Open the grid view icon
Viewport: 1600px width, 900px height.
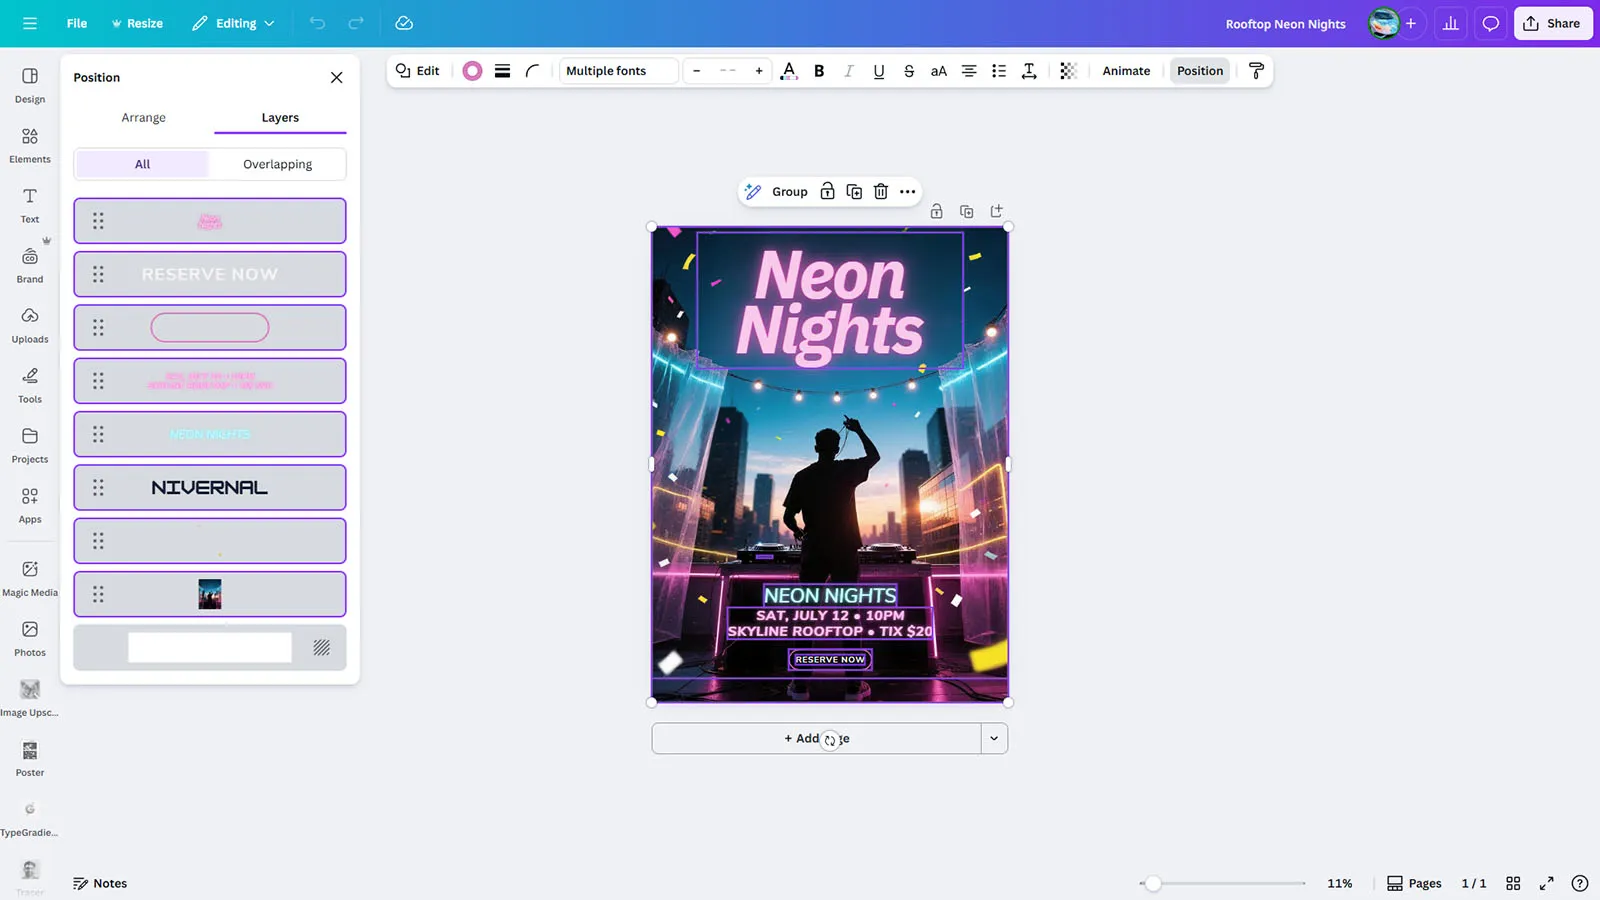[x=1513, y=883]
